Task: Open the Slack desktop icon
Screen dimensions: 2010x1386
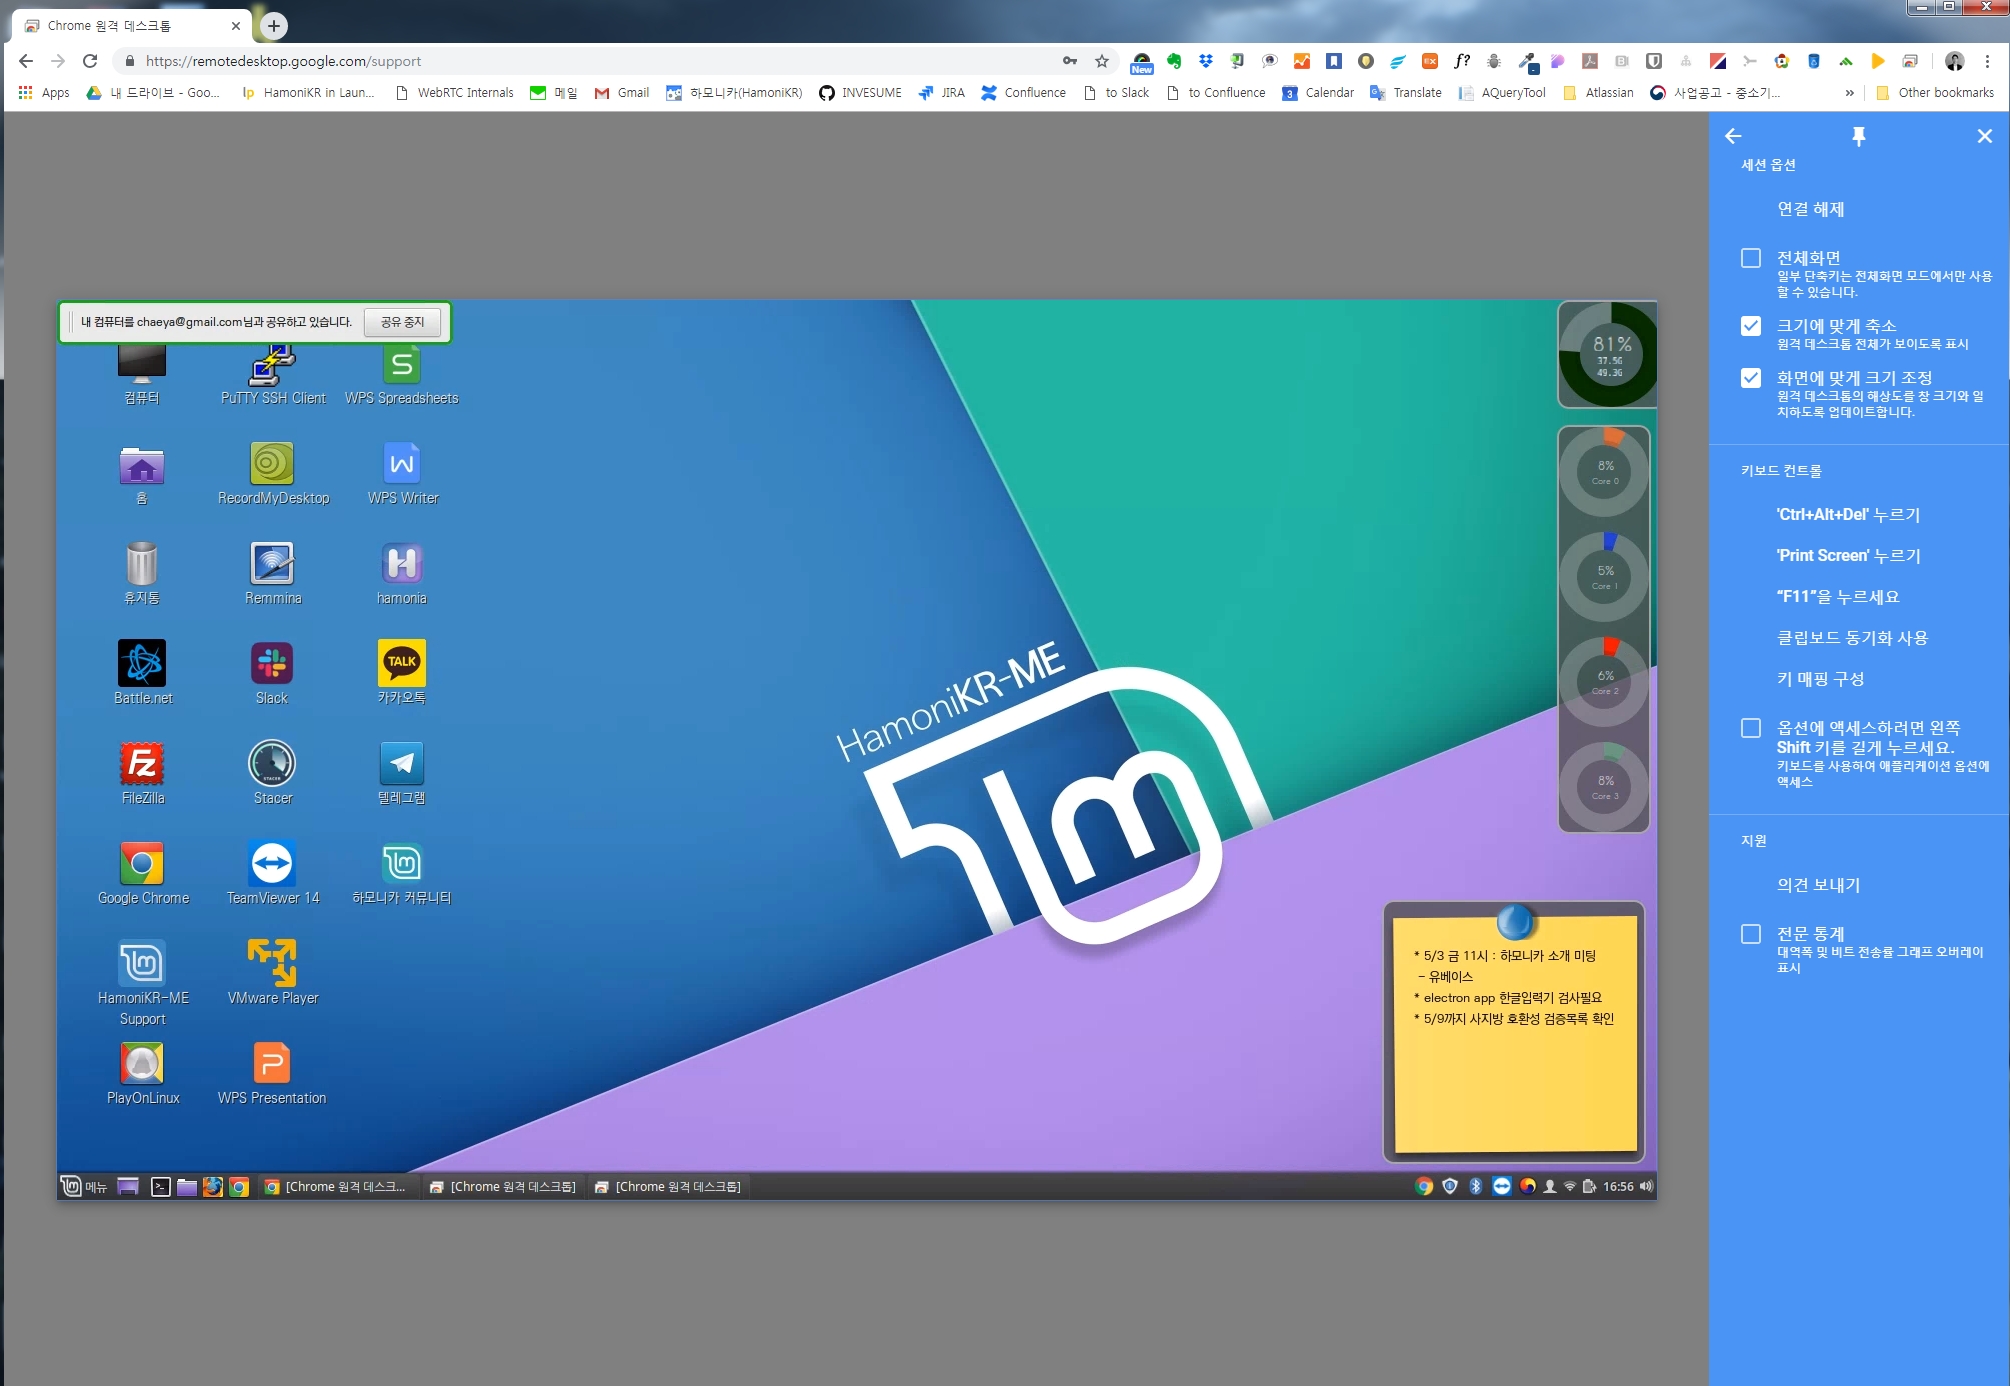Action: coord(271,663)
